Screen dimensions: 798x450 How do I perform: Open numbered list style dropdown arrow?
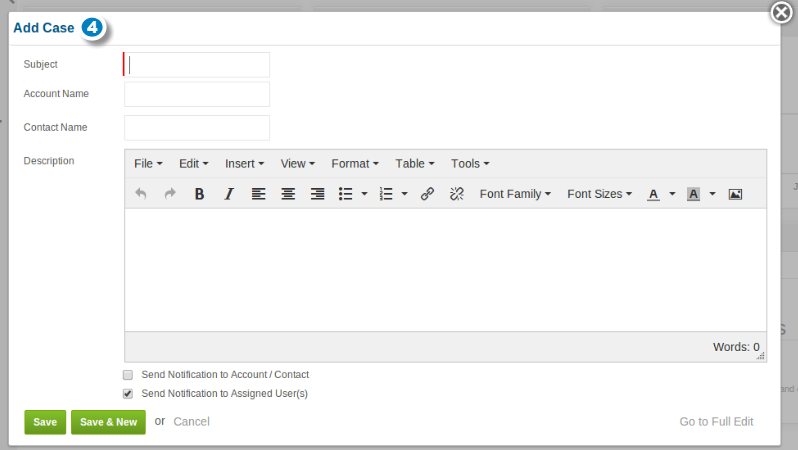tap(405, 194)
